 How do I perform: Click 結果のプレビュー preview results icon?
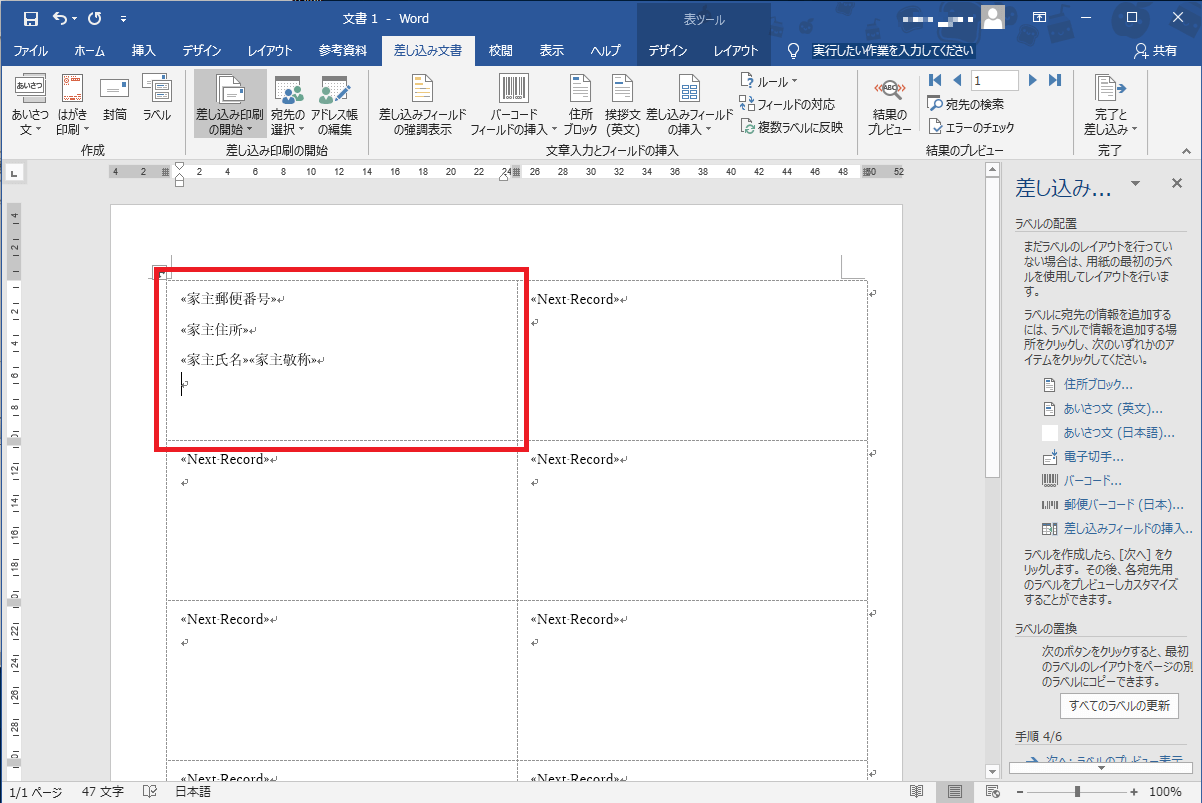pos(889,106)
